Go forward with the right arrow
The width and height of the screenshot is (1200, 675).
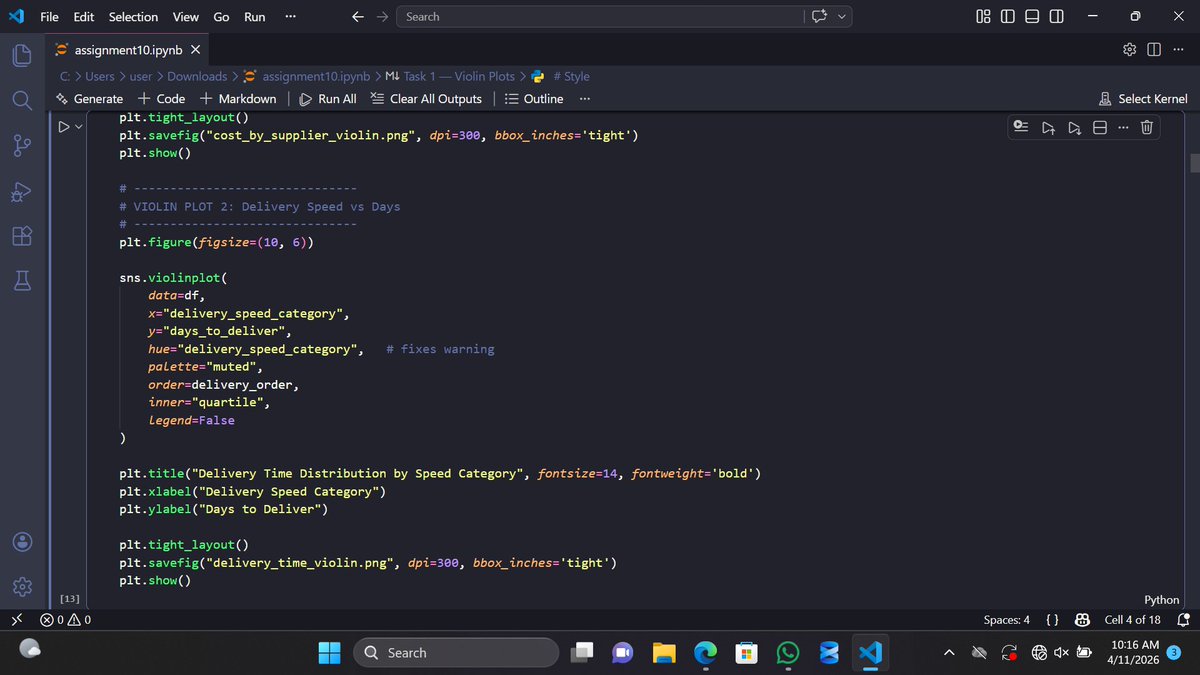point(381,16)
